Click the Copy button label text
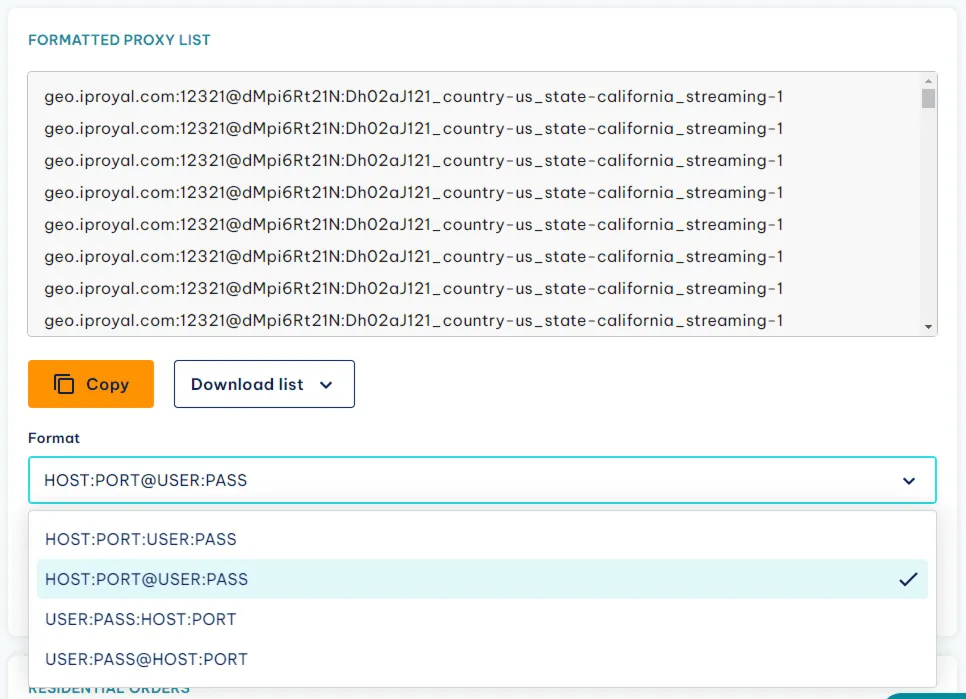 (x=107, y=384)
